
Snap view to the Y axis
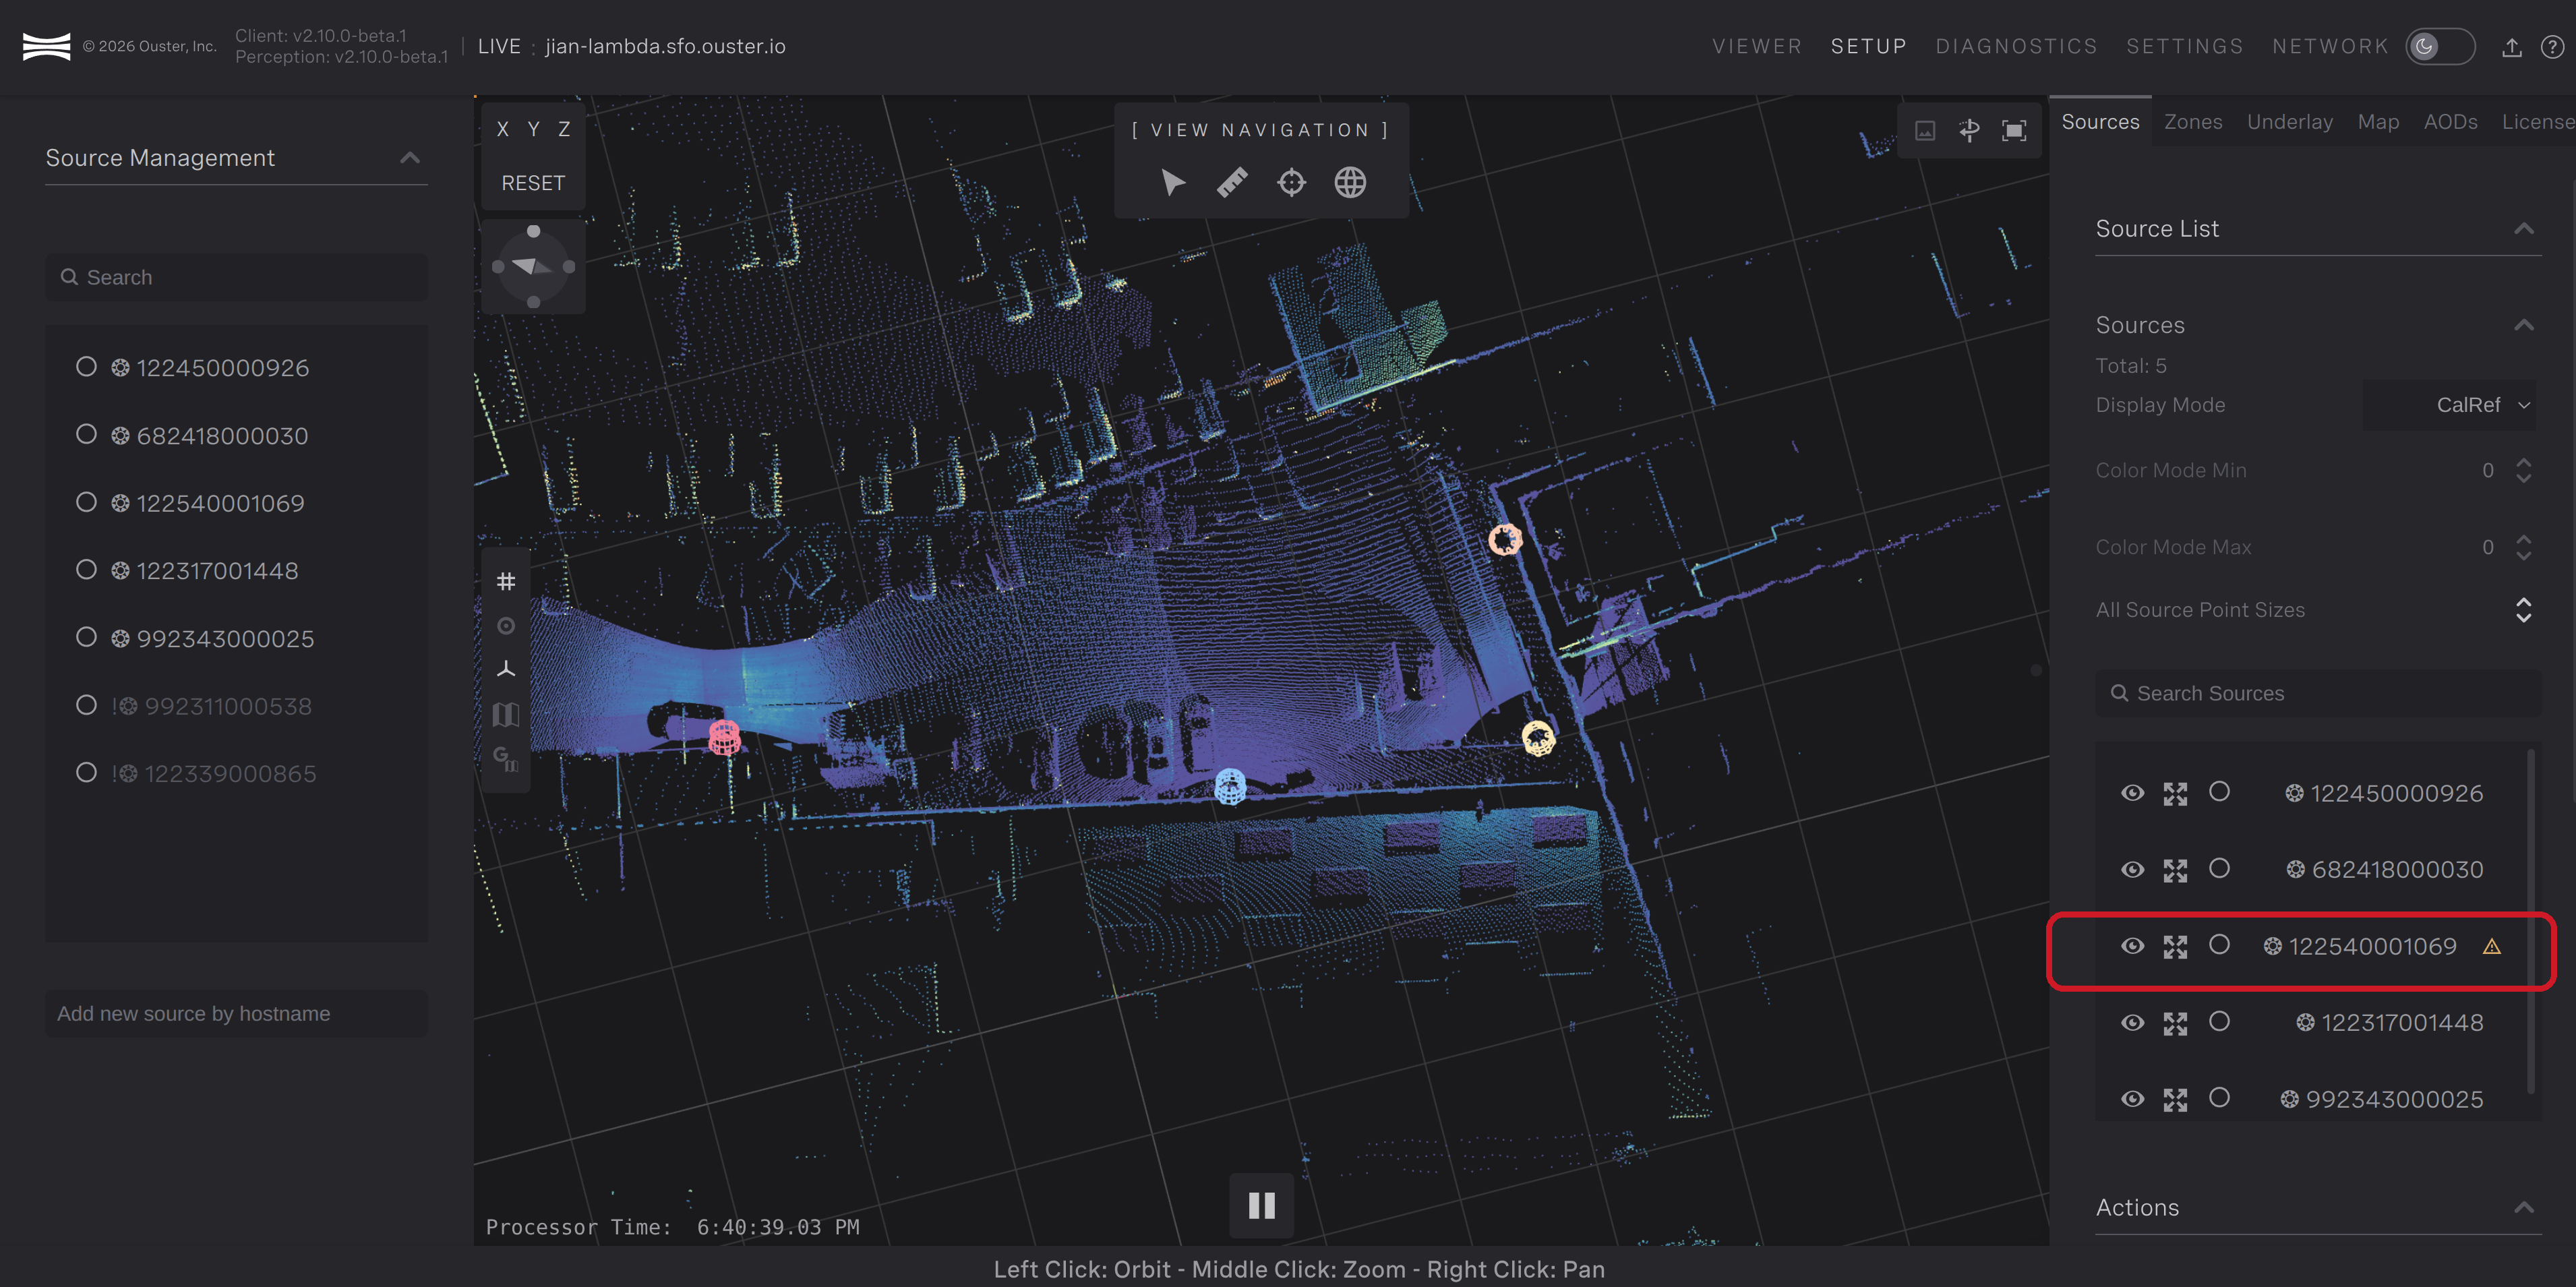tap(533, 129)
